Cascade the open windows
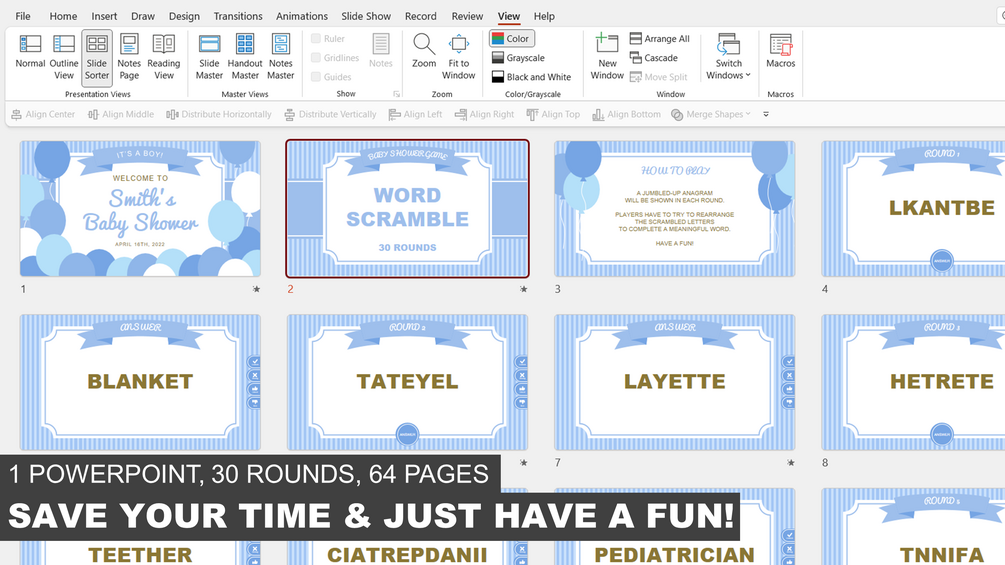 (654, 58)
